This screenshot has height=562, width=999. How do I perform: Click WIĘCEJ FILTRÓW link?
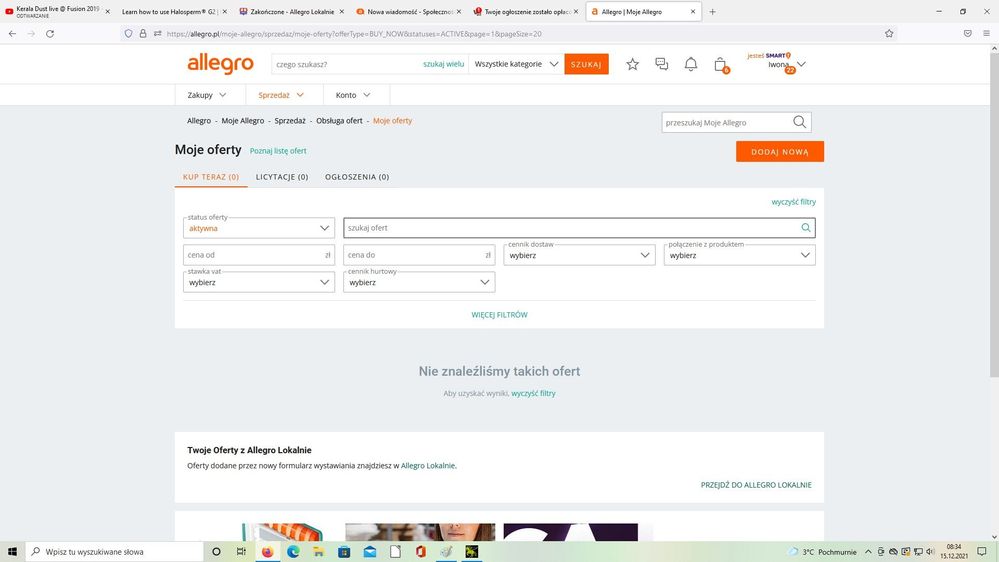pos(500,315)
